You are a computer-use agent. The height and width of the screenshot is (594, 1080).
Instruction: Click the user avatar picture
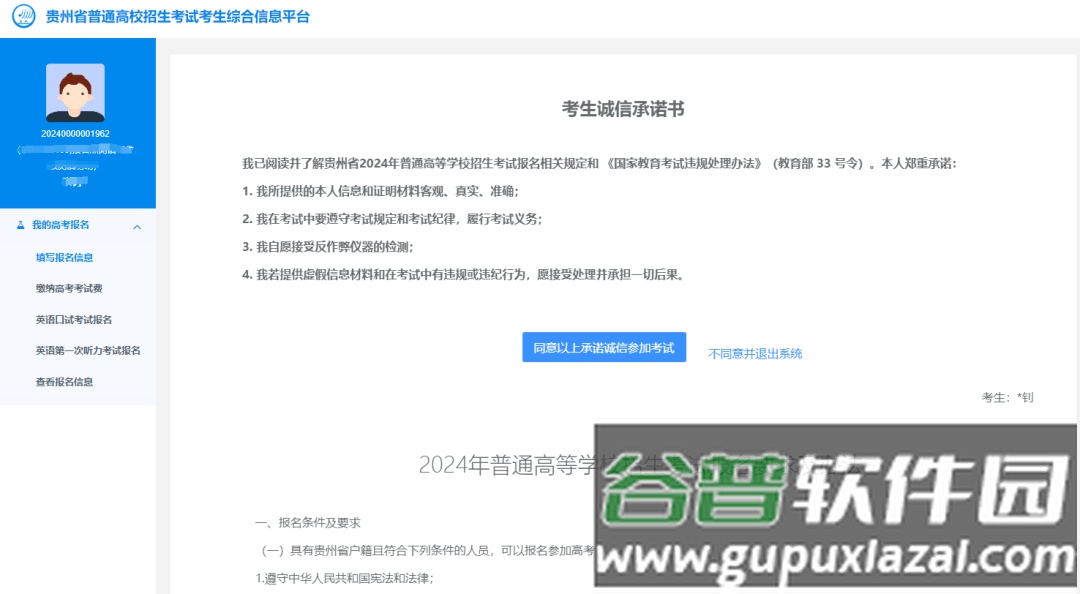coord(75,92)
